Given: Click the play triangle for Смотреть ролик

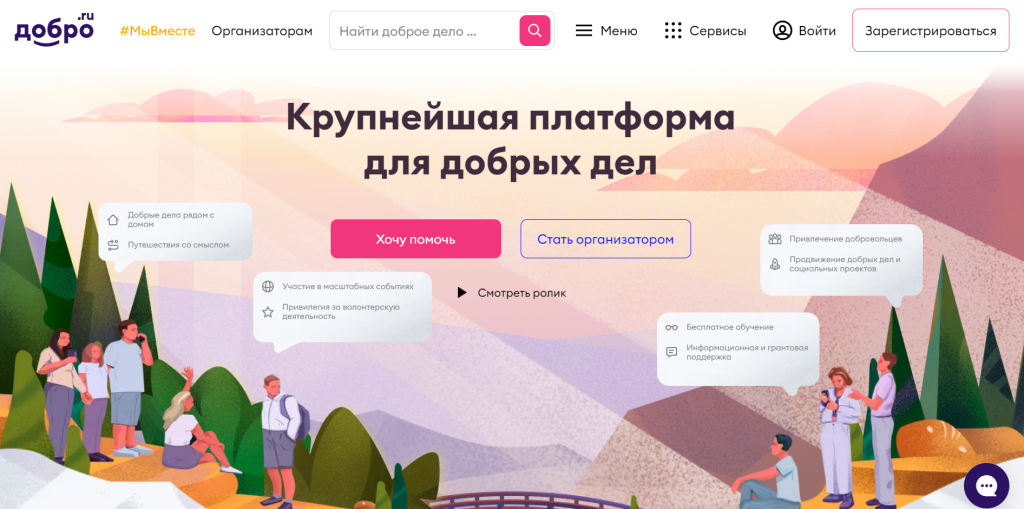Looking at the screenshot, I should 462,293.
